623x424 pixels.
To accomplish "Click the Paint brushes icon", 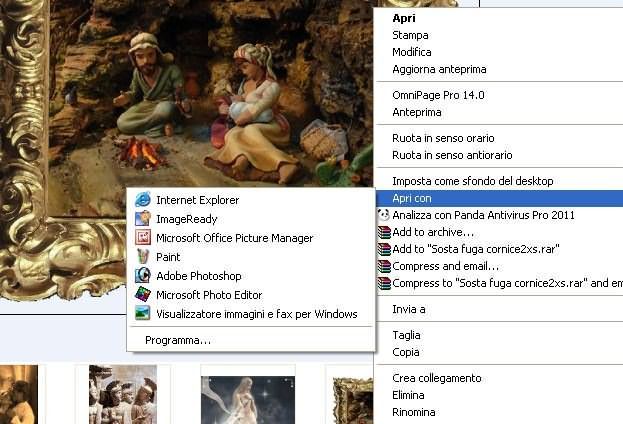I will click(143, 257).
